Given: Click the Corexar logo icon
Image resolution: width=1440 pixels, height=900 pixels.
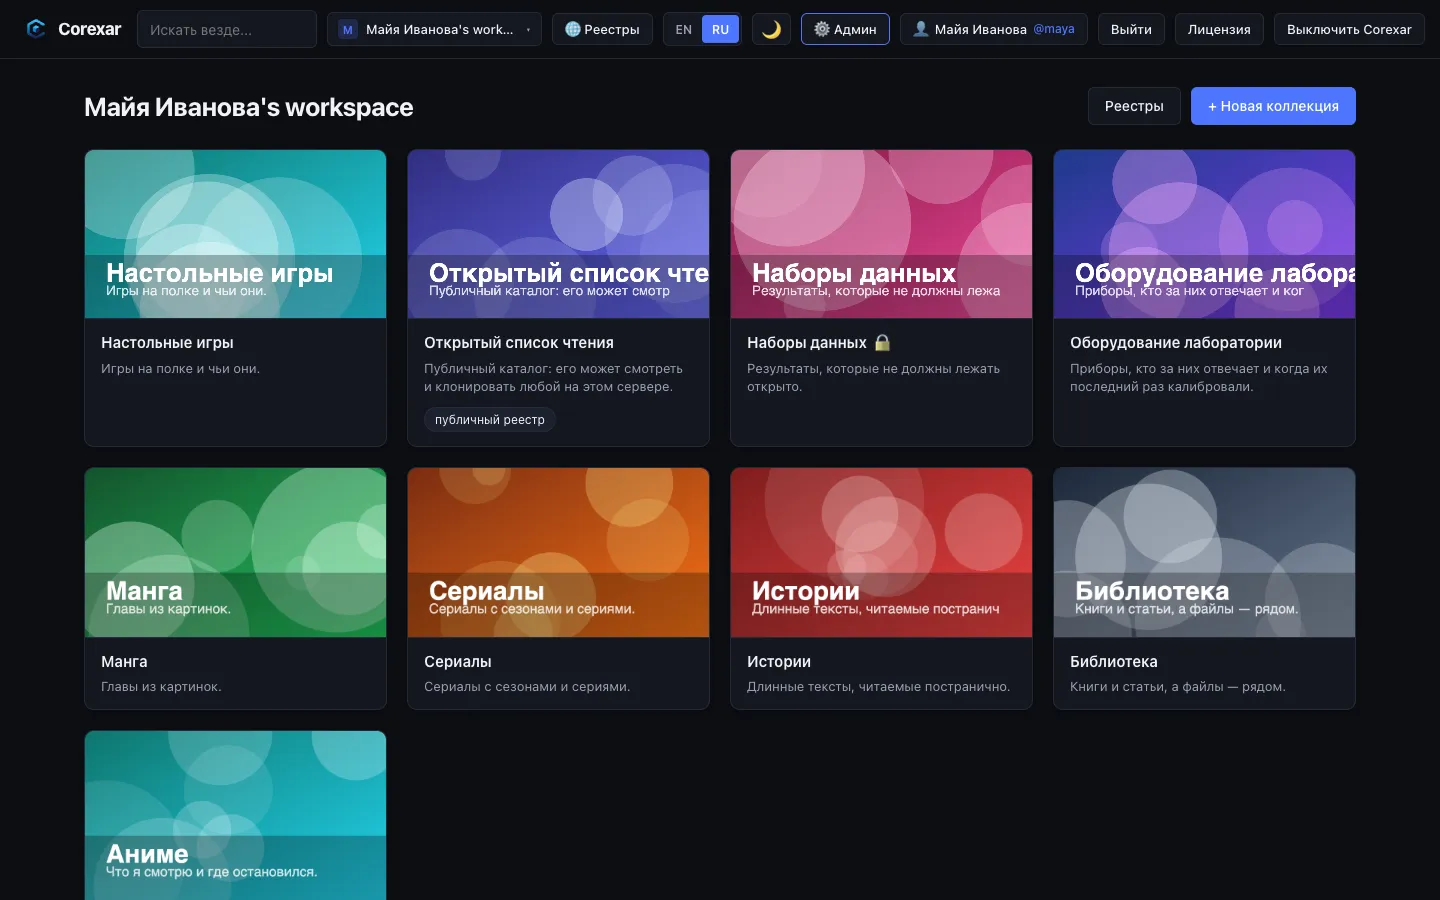Looking at the screenshot, I should (x=36, y=29).
